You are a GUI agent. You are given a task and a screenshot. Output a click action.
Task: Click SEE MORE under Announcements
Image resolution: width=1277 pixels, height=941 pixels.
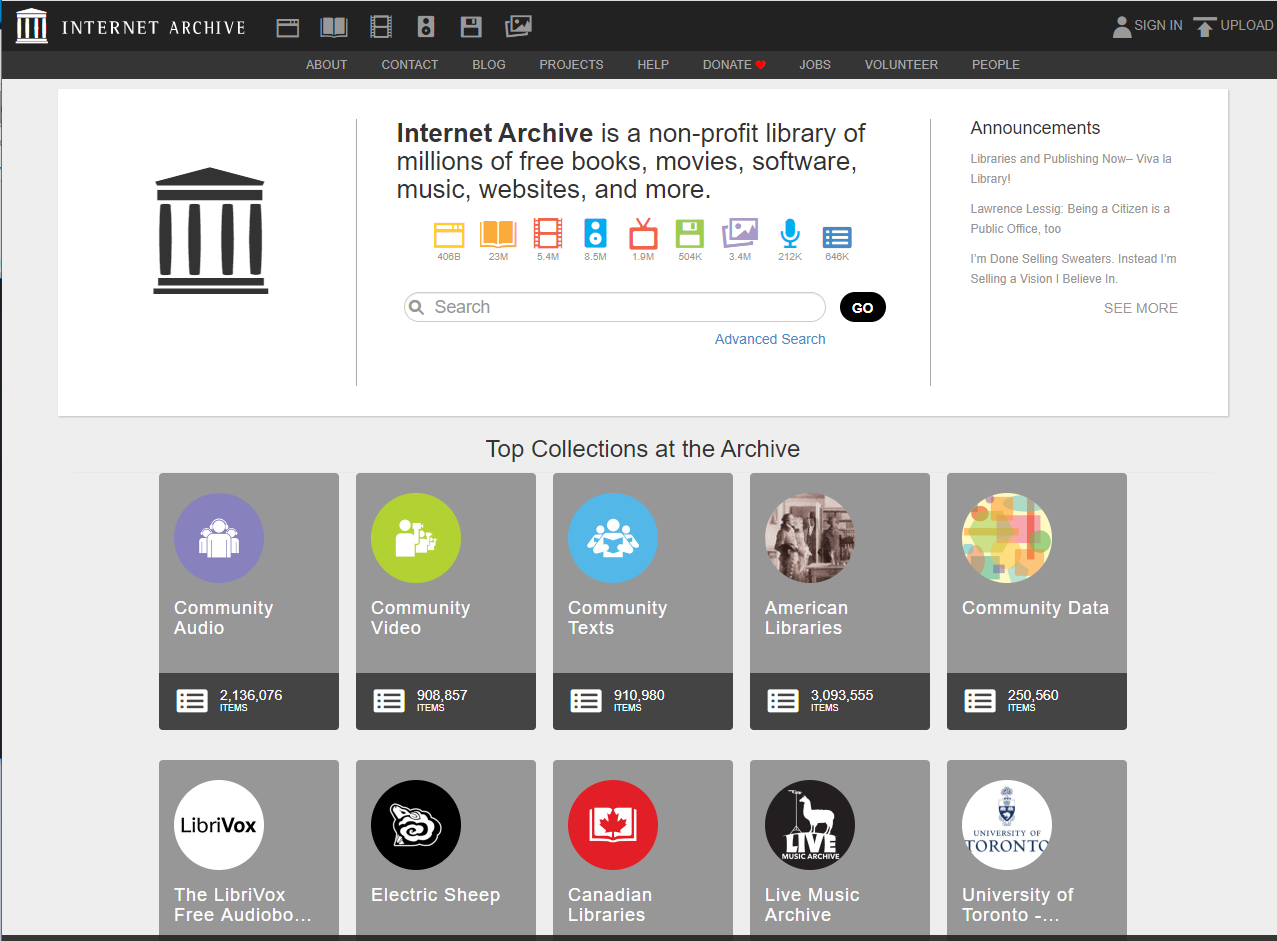[x=1141, y=308]
